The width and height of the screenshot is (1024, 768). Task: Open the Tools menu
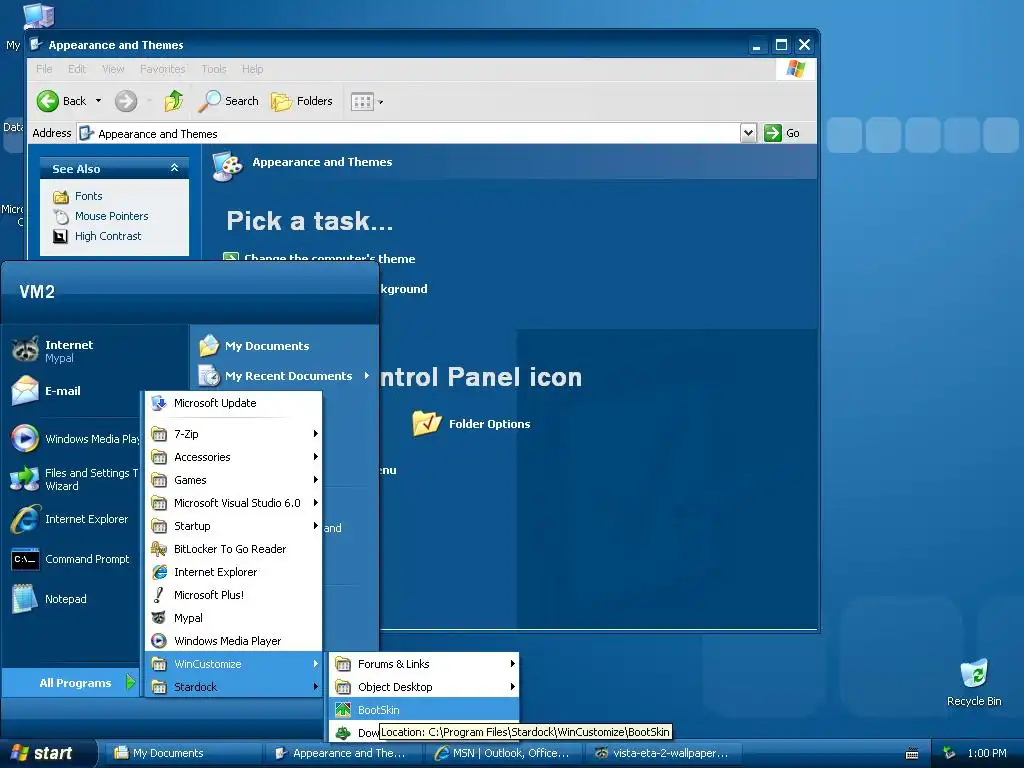point(214,69)
